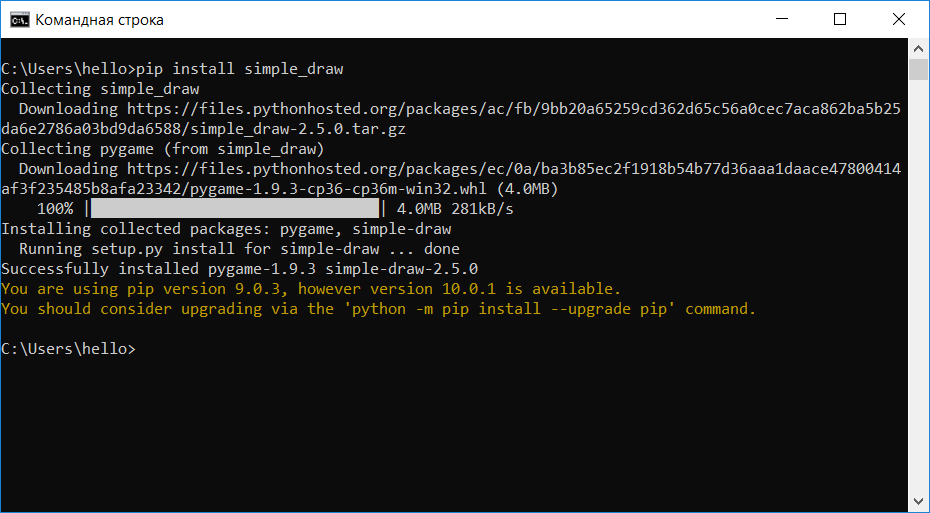The height and width of the screenshot is (513, 930).
Task: Click the white pygame download progress bar
Action: 235,209
